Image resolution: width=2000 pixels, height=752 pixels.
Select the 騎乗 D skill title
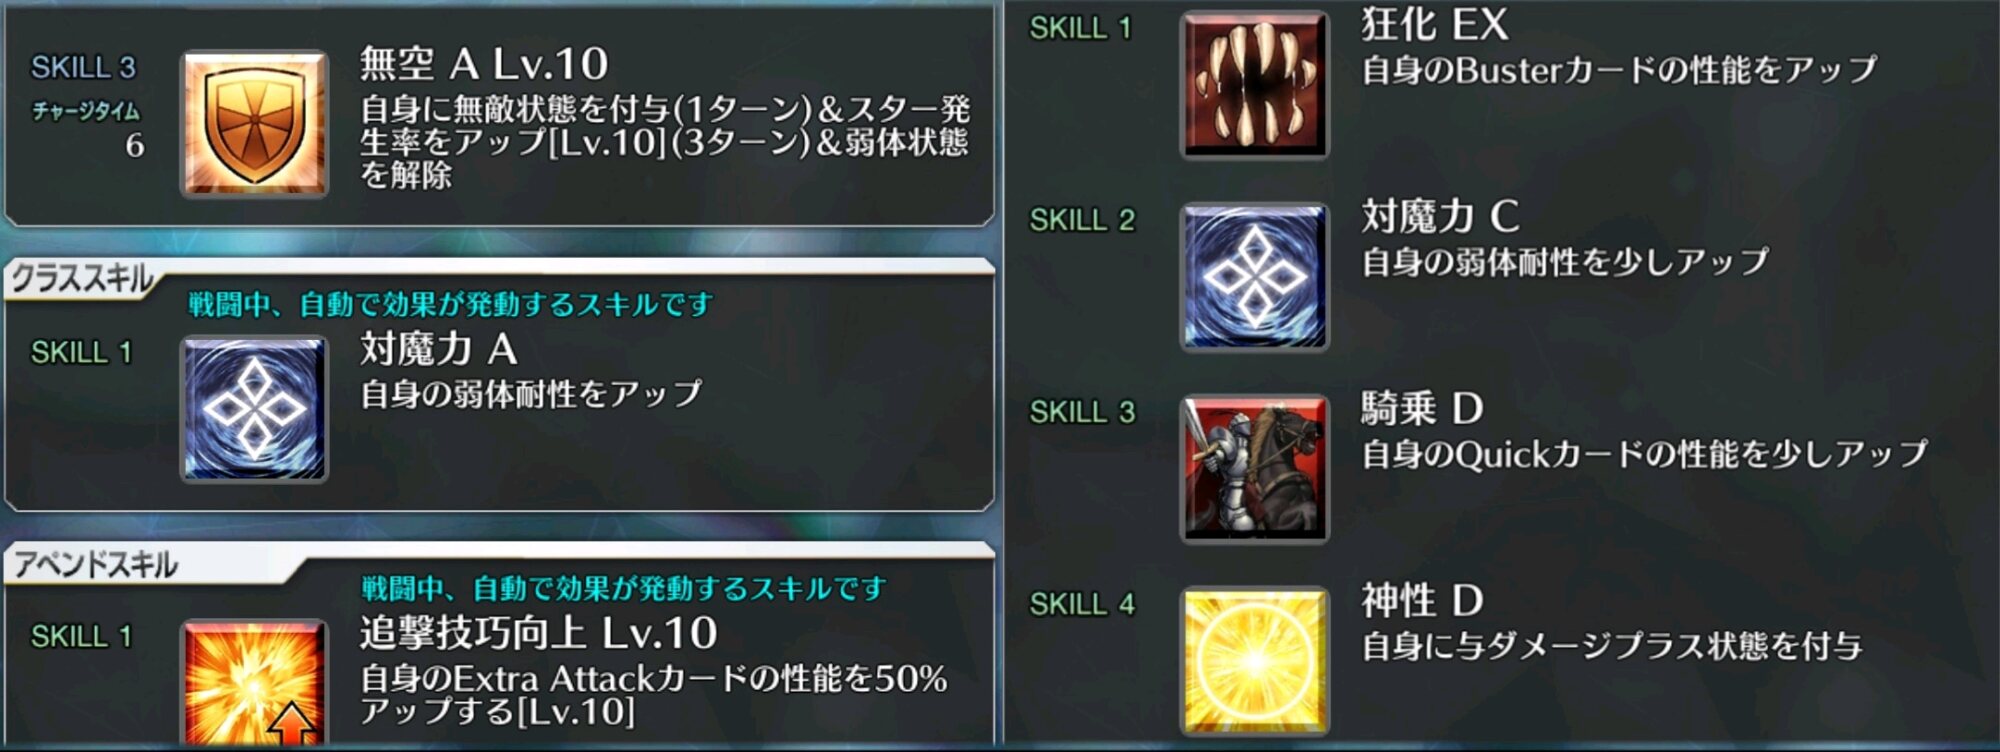pos(1422,408)
